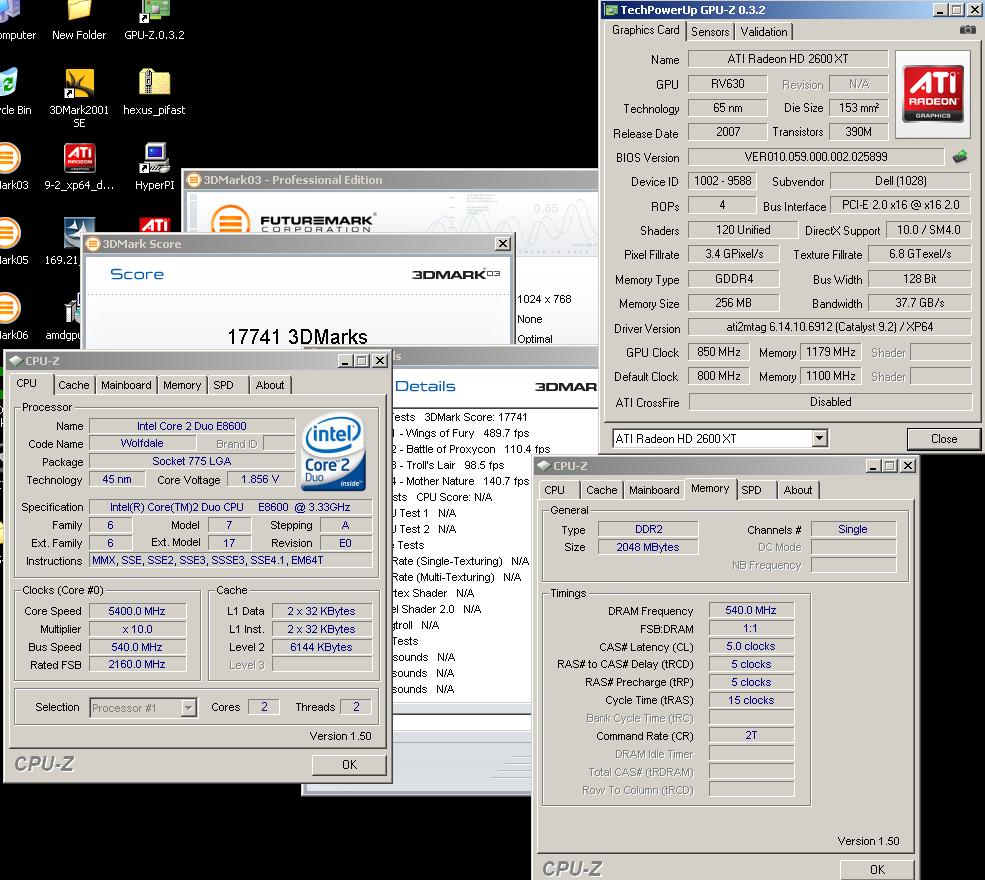
Task: Click the Intel Core 2 Duo logo
Action: click(333, 451)
